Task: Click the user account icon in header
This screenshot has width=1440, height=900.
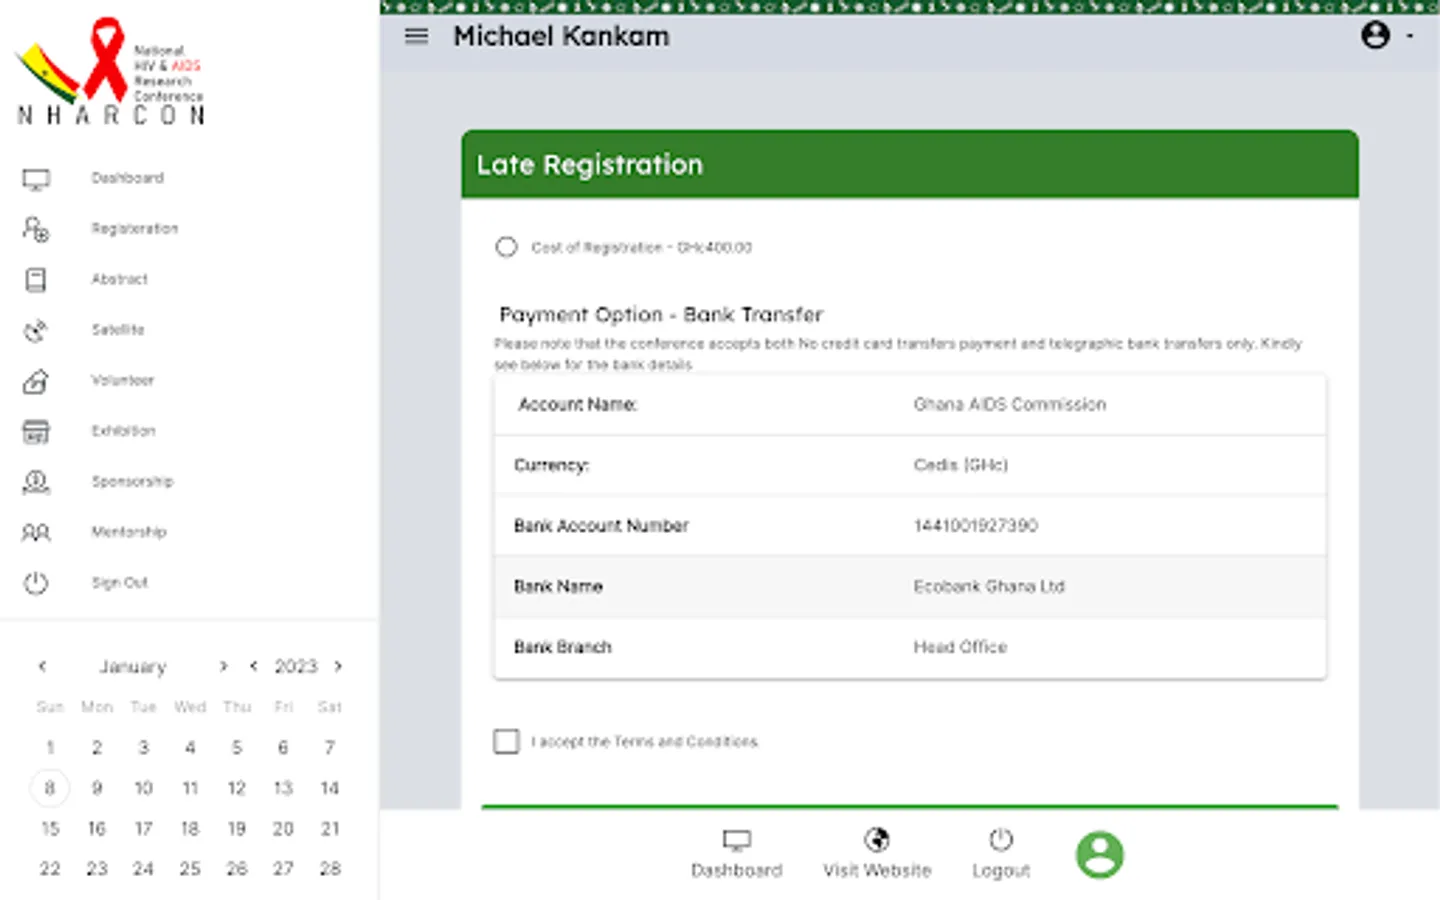Action: click(x=1375, y=36)
